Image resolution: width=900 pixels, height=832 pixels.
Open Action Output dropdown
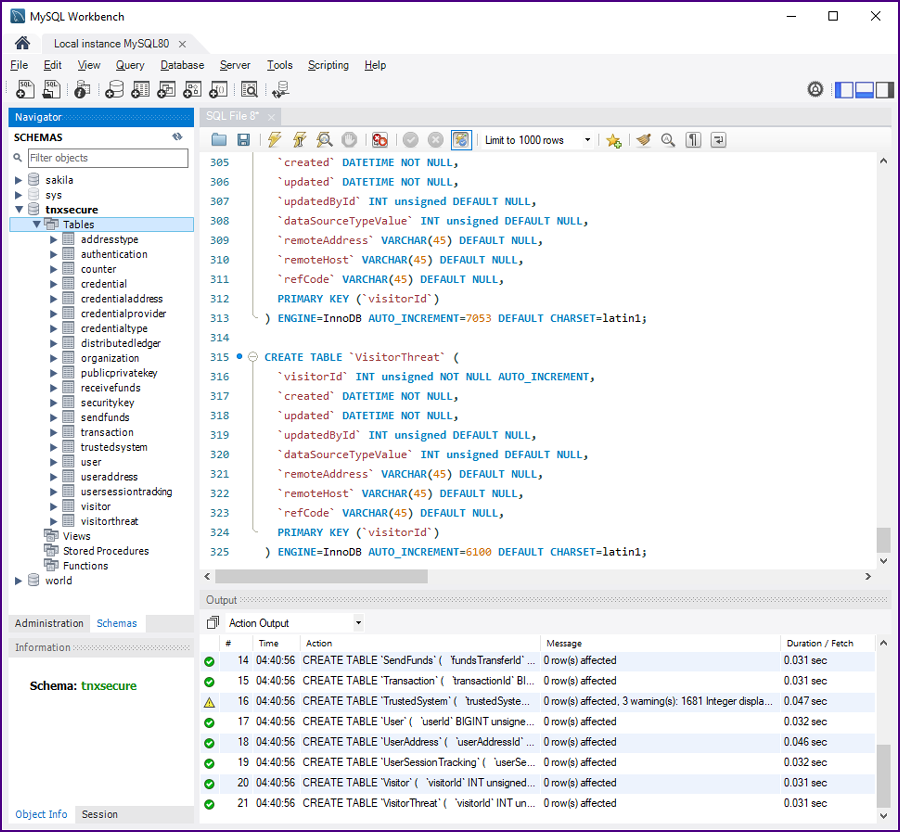358,623
